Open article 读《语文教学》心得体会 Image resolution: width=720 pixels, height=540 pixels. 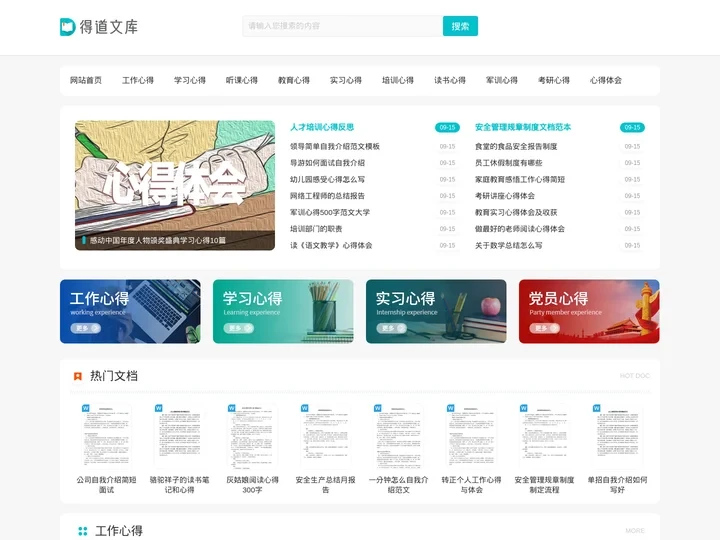tap(331, 245)
